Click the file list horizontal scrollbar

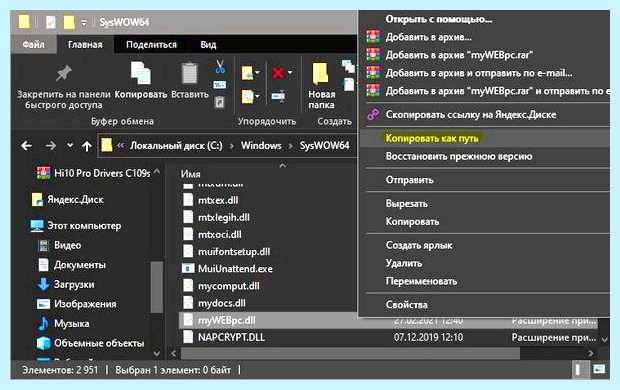pos(350,353)
